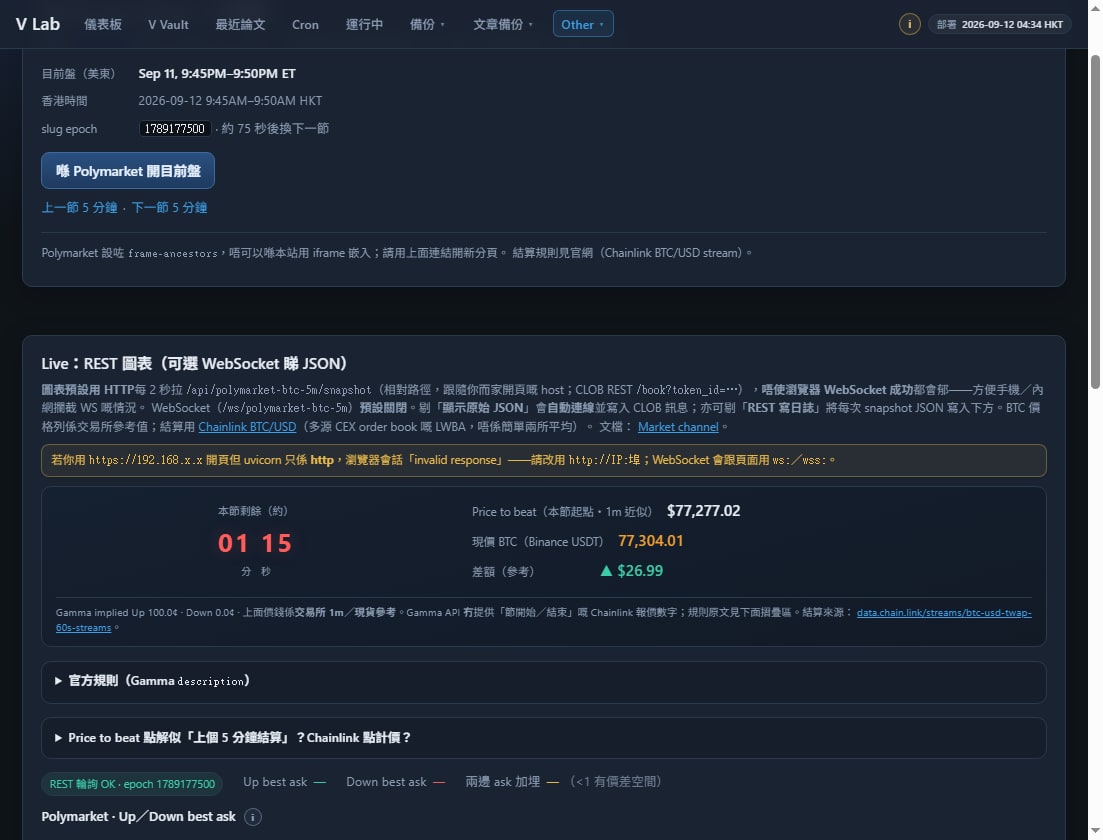Select 運行中 in the top bar

pyautogui.click(x=364, y=24)
